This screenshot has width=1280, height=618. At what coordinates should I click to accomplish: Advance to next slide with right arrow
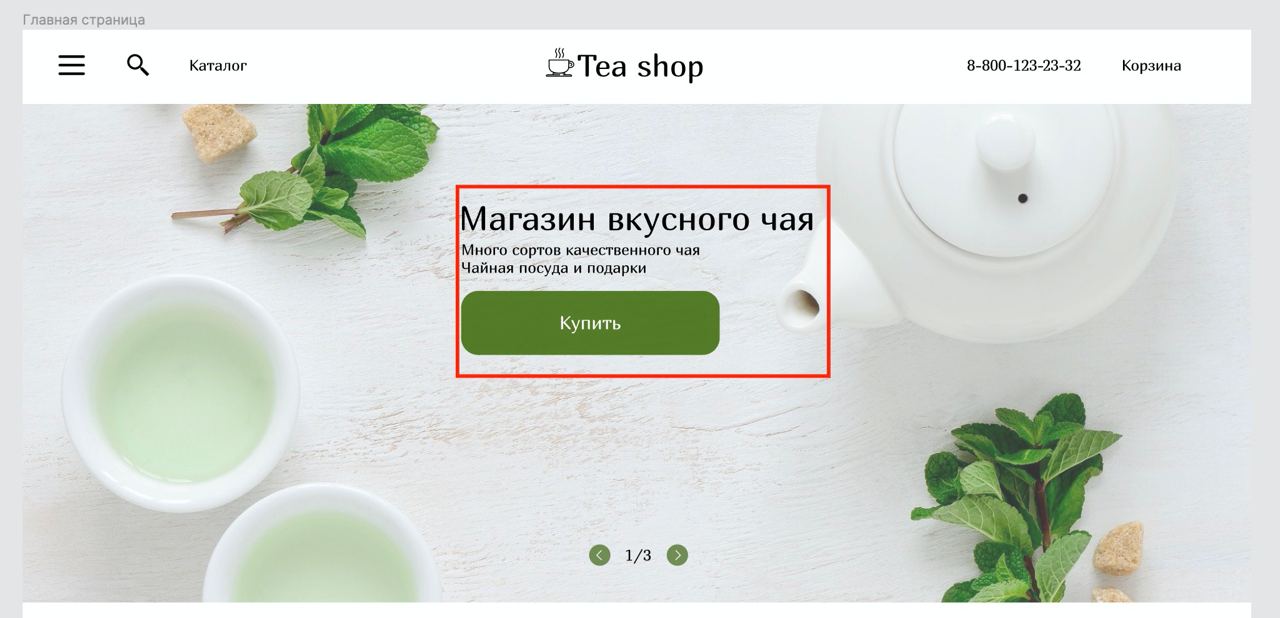[x=677, y=555]
